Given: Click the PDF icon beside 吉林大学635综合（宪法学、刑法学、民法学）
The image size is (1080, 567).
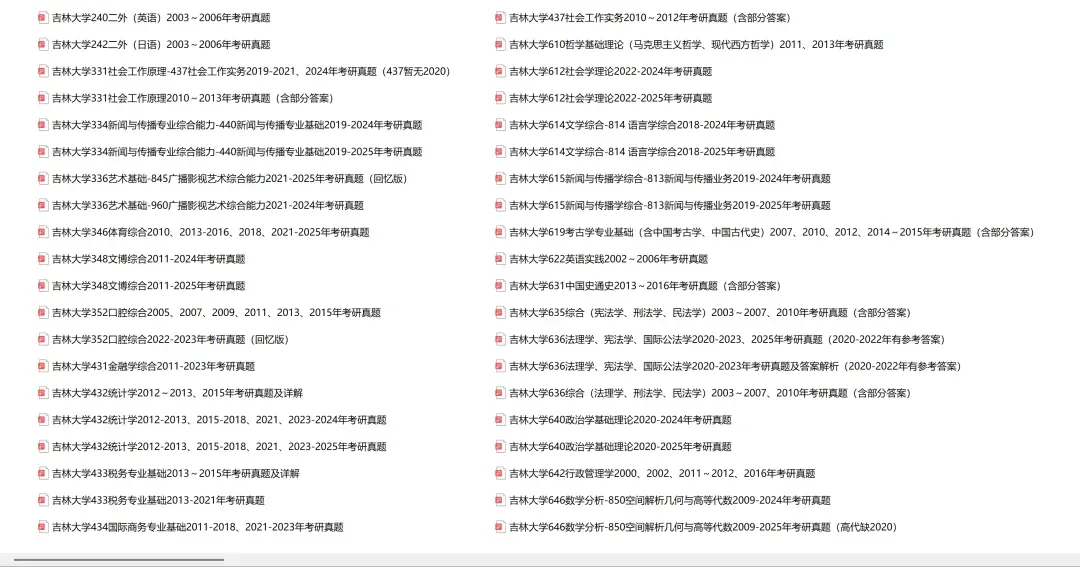Looking at the screenshot, I should [500, 313].
